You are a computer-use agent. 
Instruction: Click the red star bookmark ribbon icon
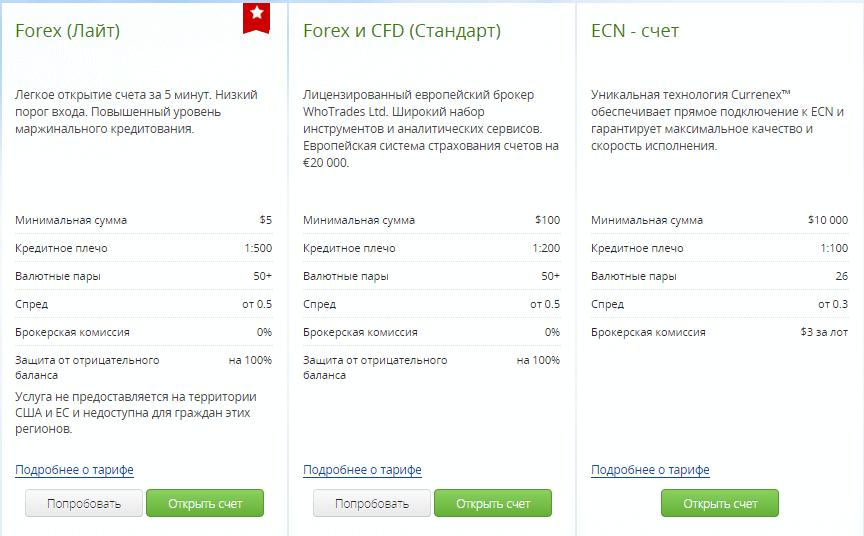(256, 18)
